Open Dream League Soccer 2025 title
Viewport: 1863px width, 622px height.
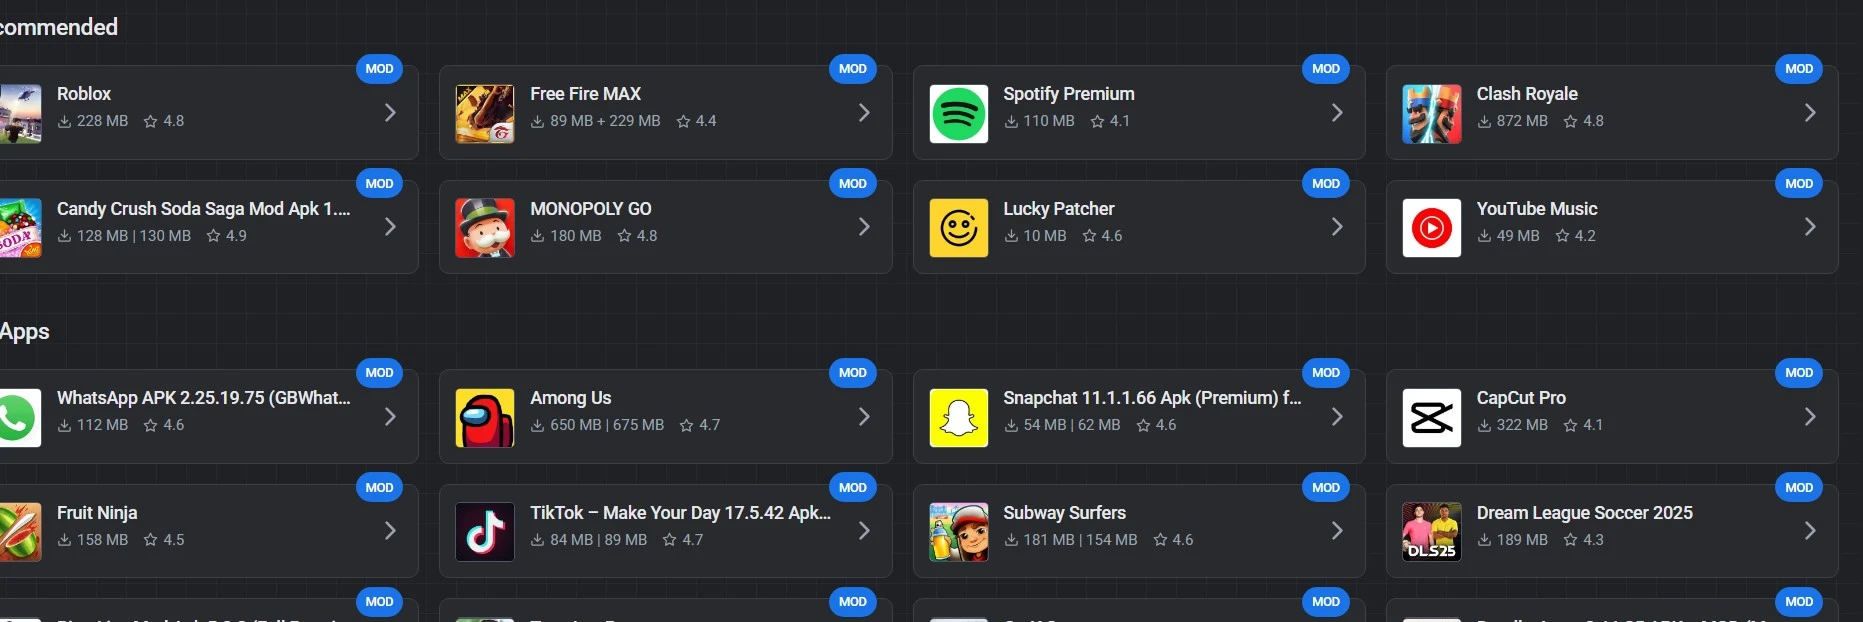click(x=1585, y=513)
